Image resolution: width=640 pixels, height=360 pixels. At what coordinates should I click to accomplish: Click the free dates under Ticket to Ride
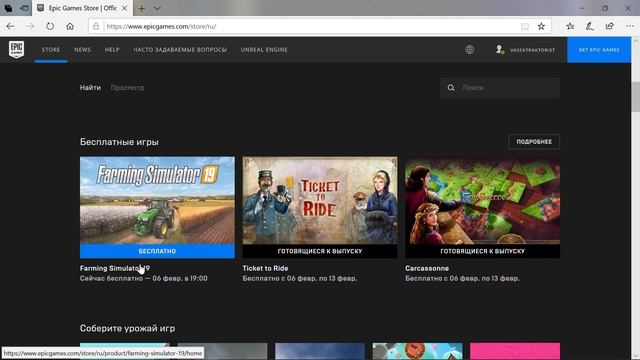coord(300,278)
